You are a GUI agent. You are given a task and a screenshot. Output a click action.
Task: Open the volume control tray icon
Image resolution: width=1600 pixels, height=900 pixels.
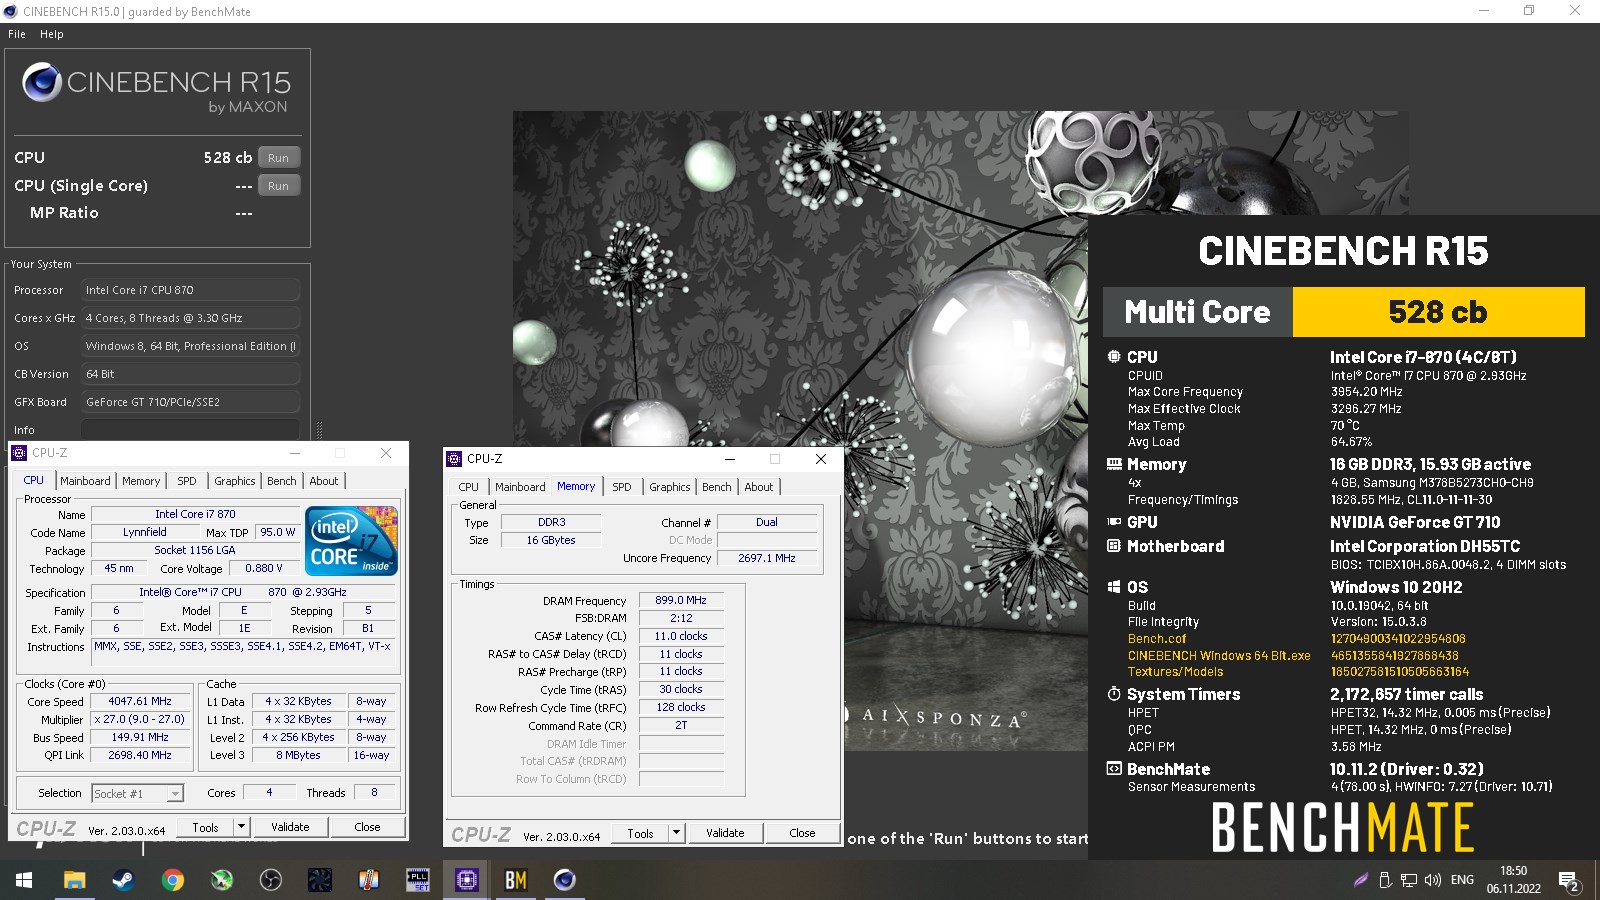pyautogui.click(x=1433, y=880)
